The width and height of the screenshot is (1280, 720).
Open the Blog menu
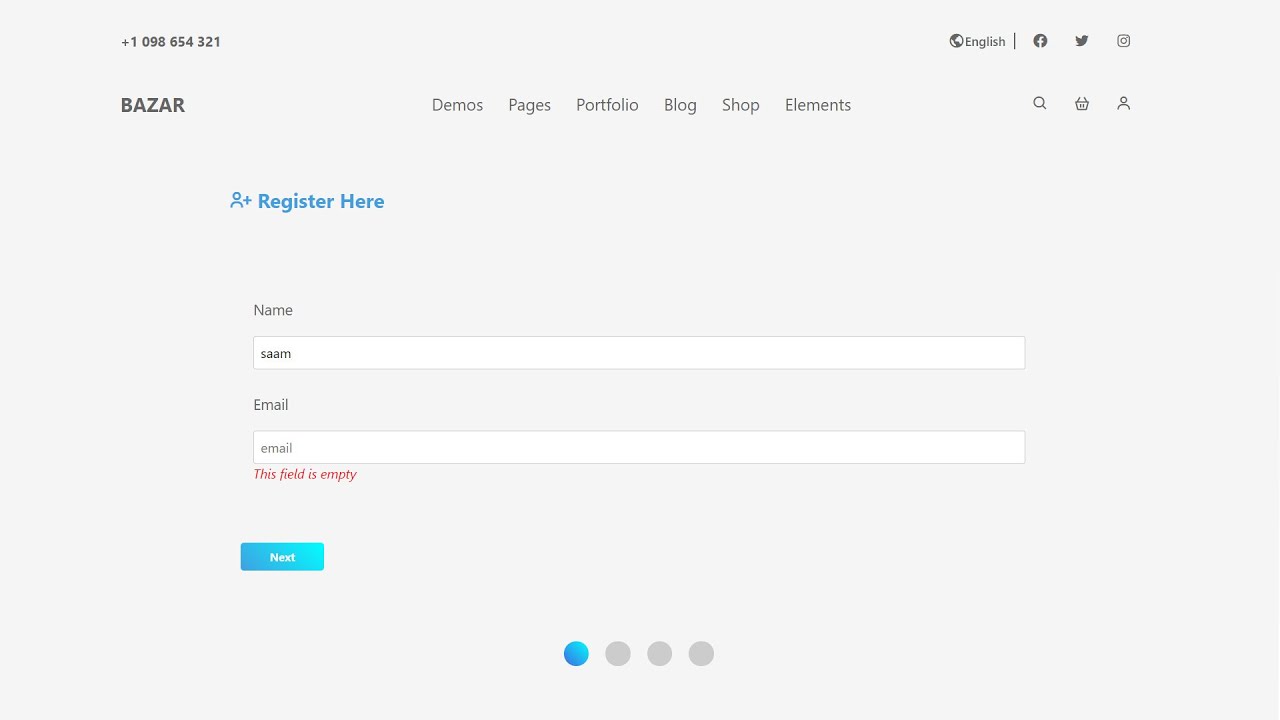coord(680,105)
